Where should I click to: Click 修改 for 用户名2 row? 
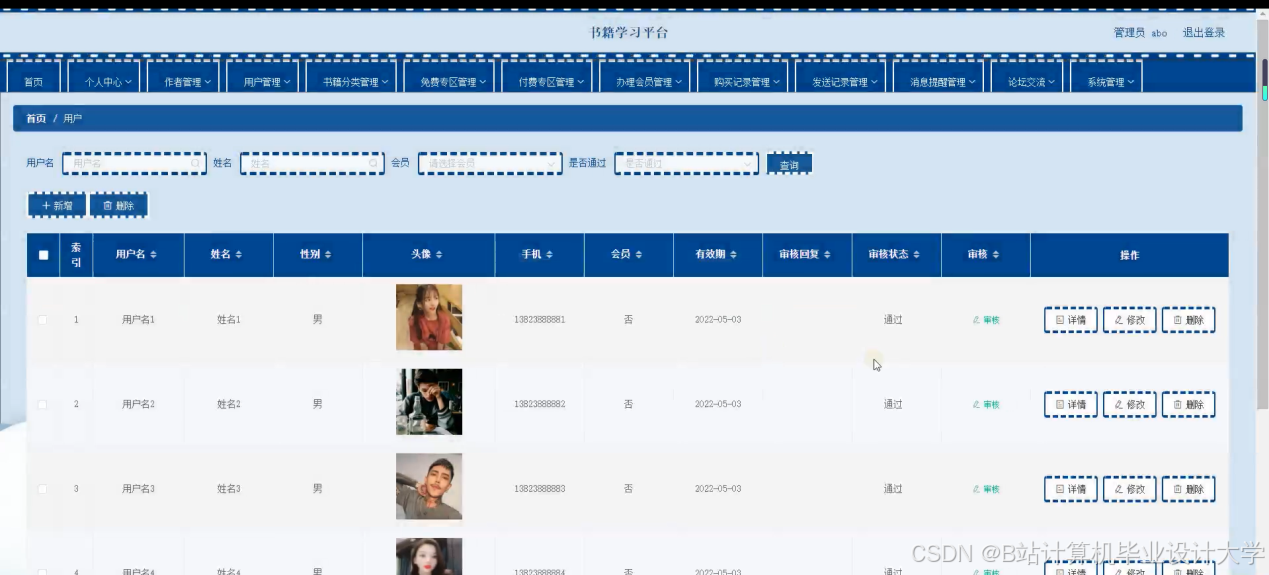(x=1130, y=404)
